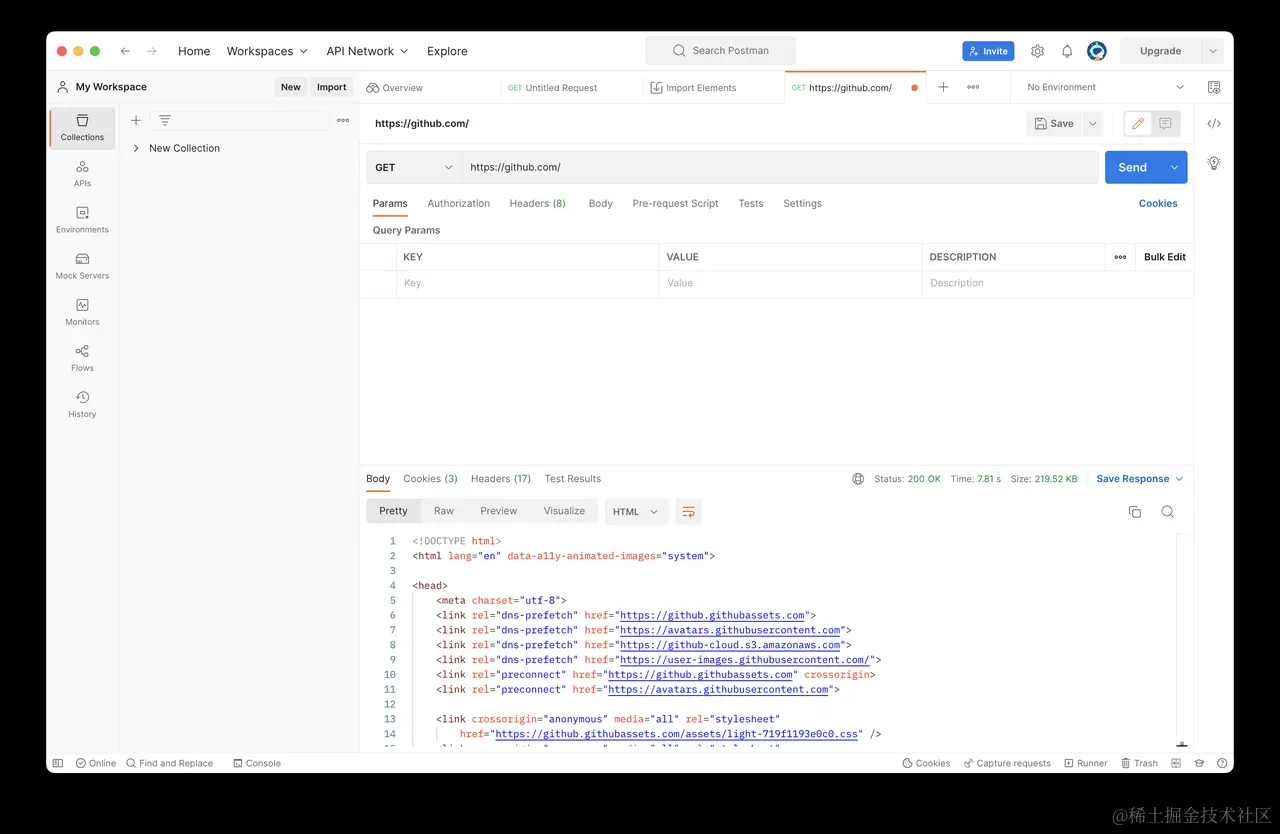Open the collections panel three-dot menu
Image resolution: width=1280 pixels, height=834 pixels.
343,120
